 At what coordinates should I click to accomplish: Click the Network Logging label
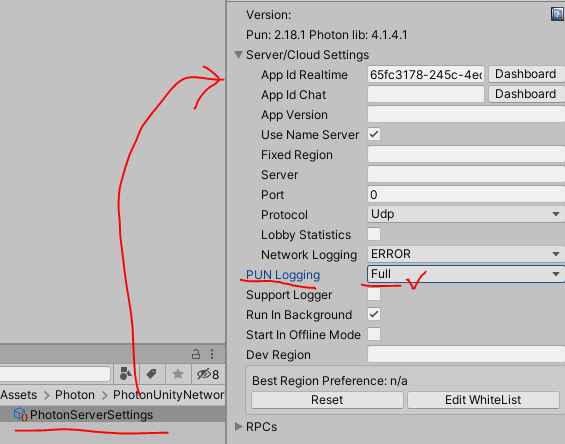pos(309,255)
